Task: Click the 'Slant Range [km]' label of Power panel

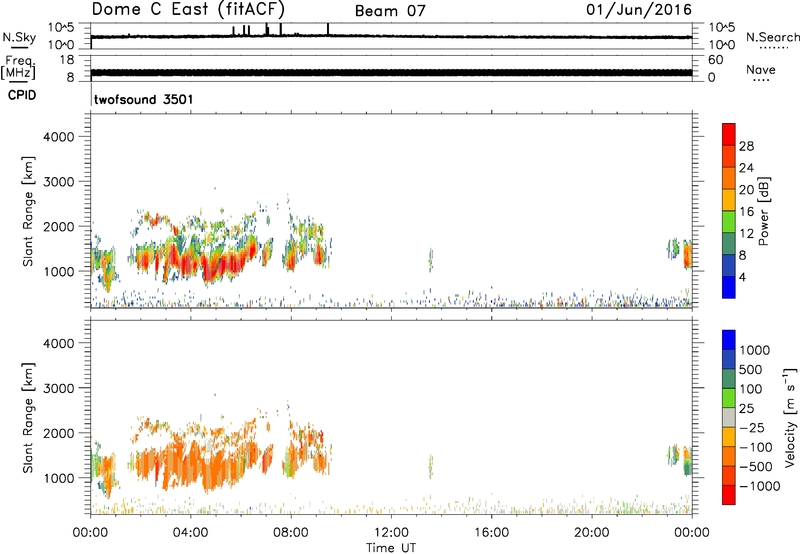Action: pyautogui.click(x=28, y=211)
